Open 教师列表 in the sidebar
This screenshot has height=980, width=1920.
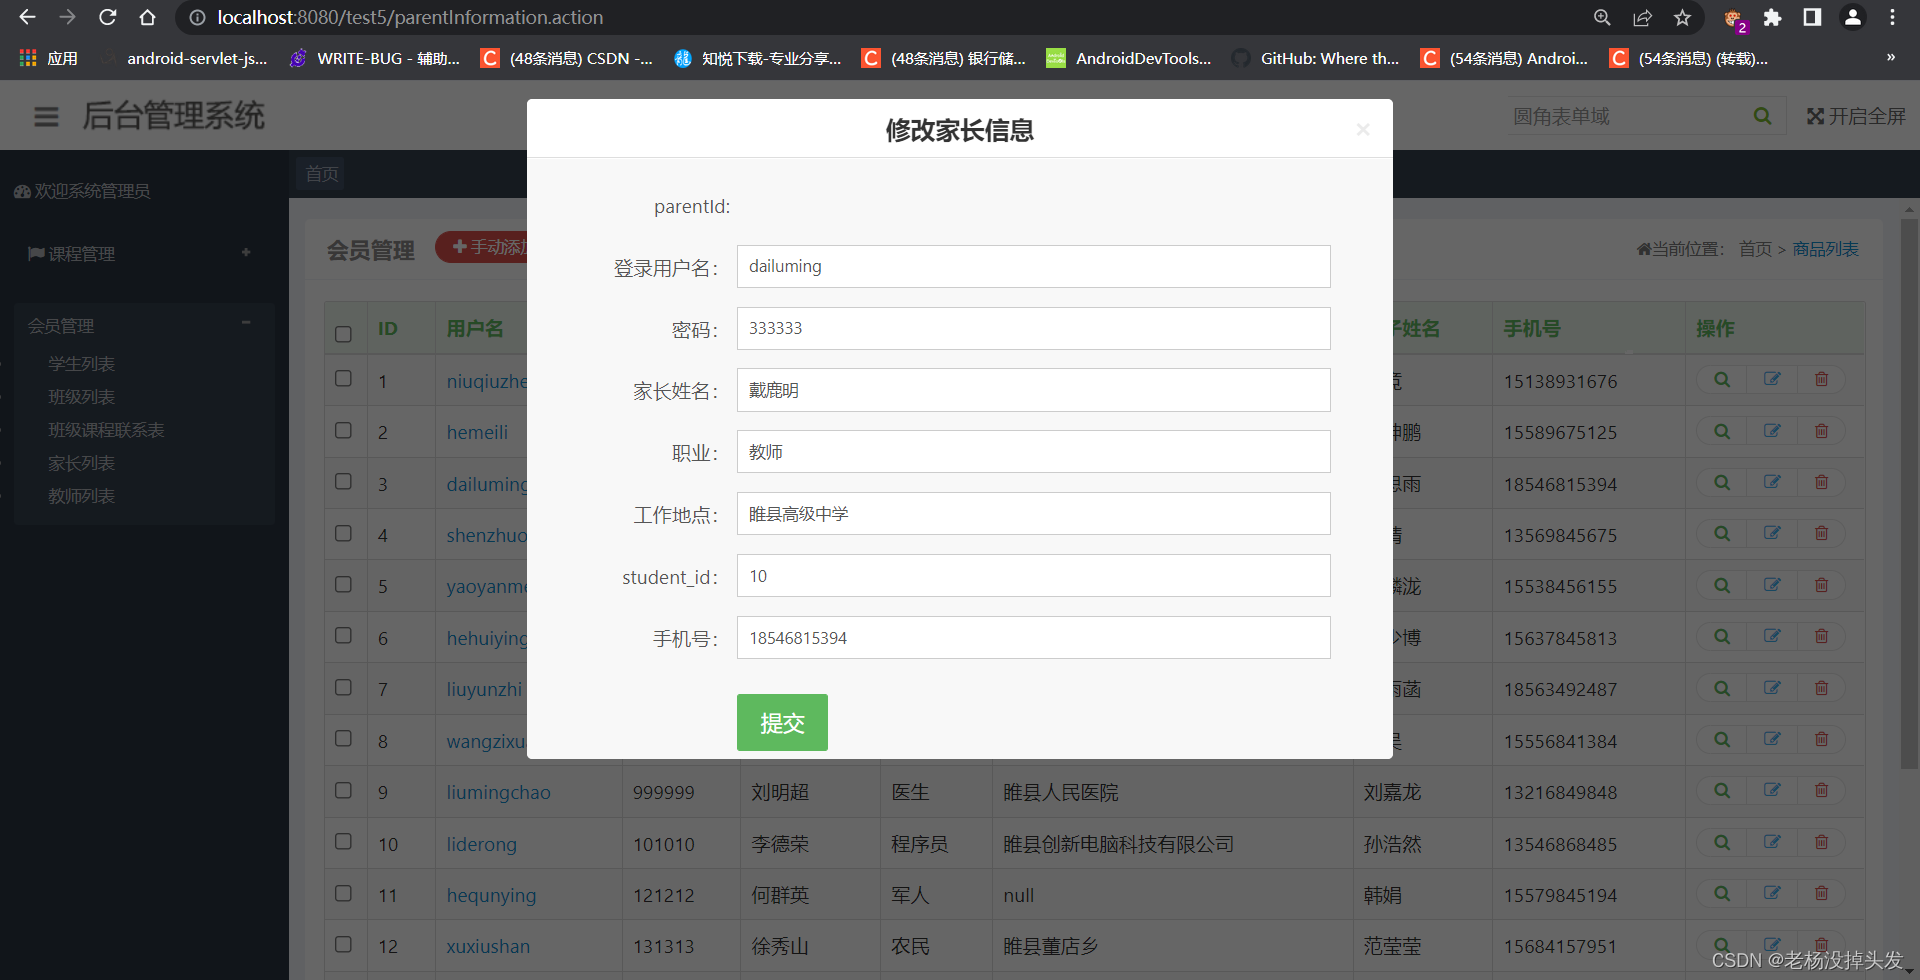(81, 496)
